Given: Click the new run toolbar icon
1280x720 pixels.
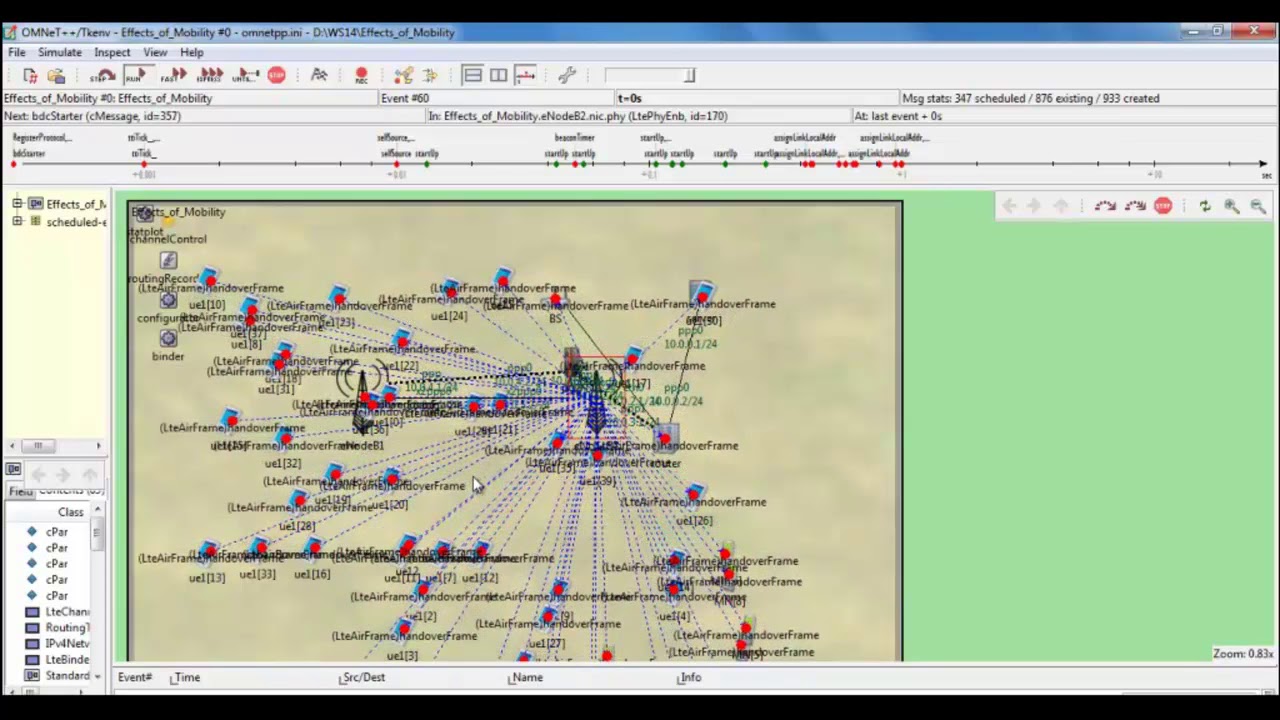Looking at the screenshot, I should [x=30, y=76].
